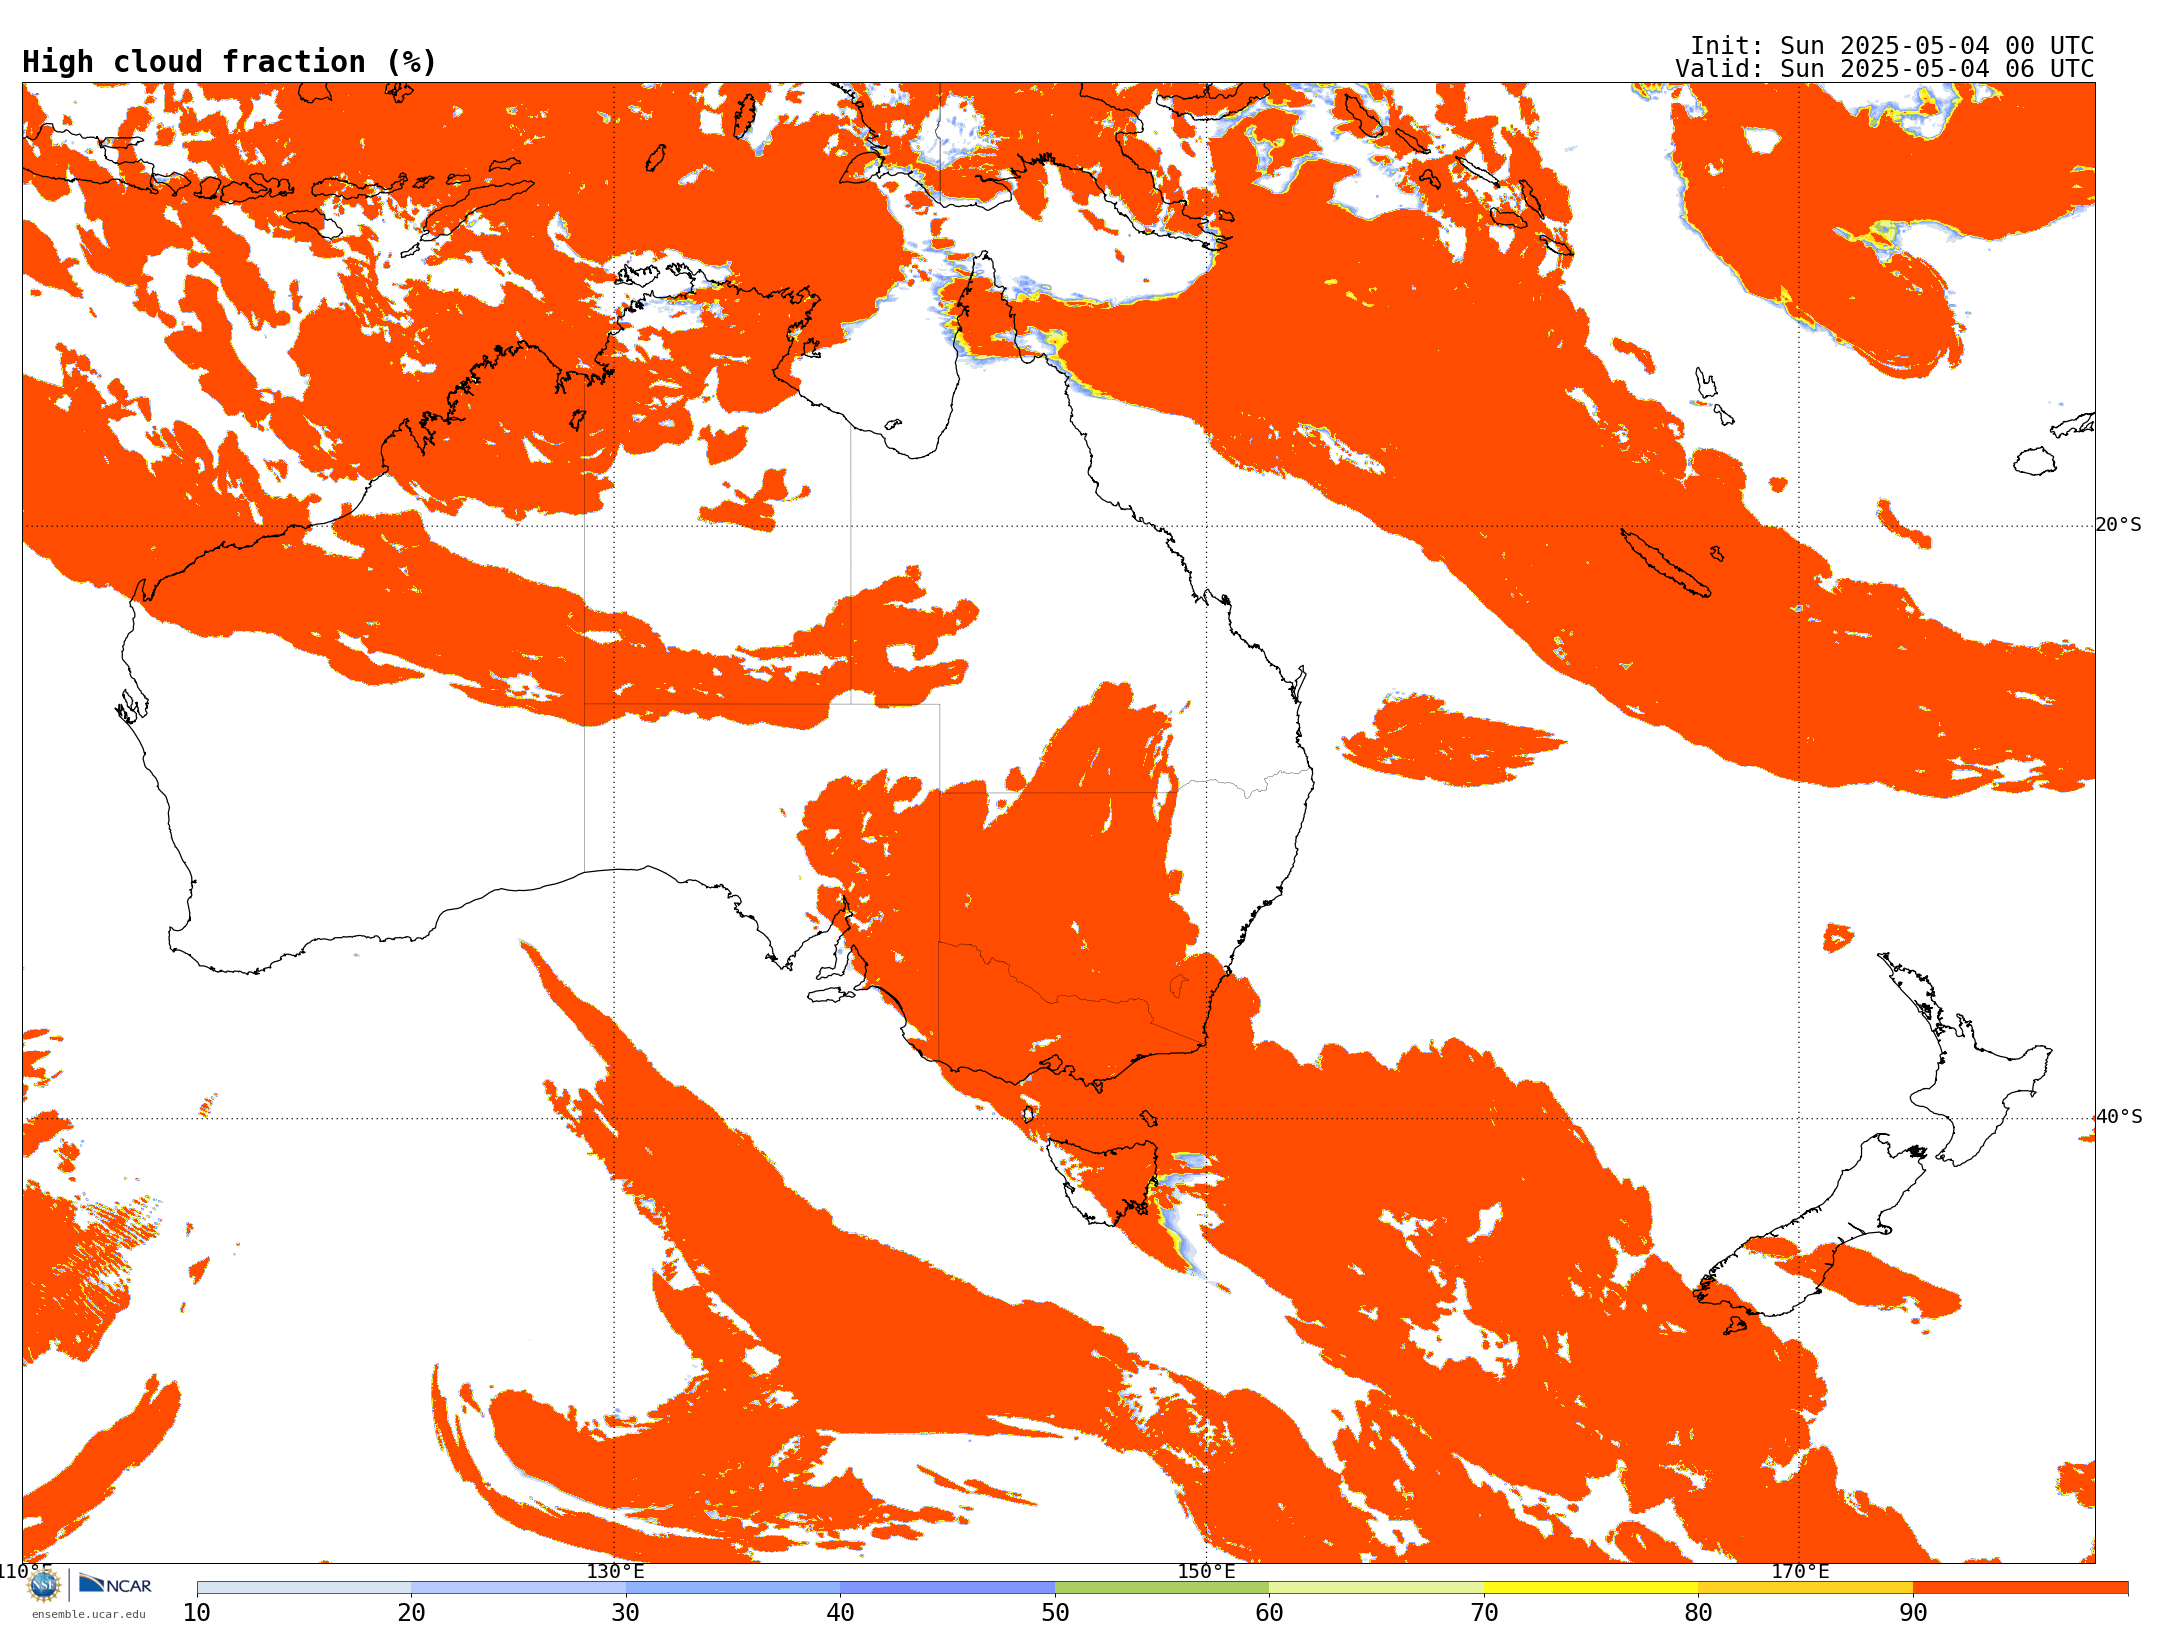Click the 150°E longitude label
The width and height of the screenshot is (2160, 1626).
[x=1206, y=1572]
